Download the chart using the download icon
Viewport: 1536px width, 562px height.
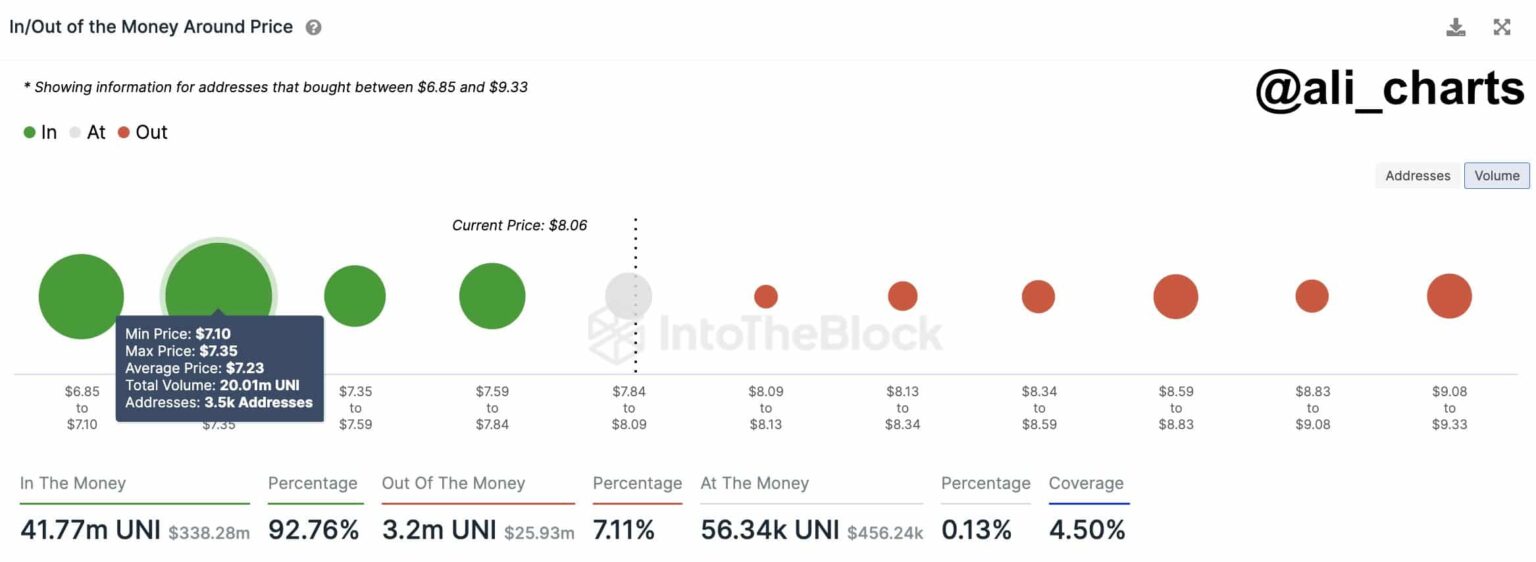tap(1456, 27)
